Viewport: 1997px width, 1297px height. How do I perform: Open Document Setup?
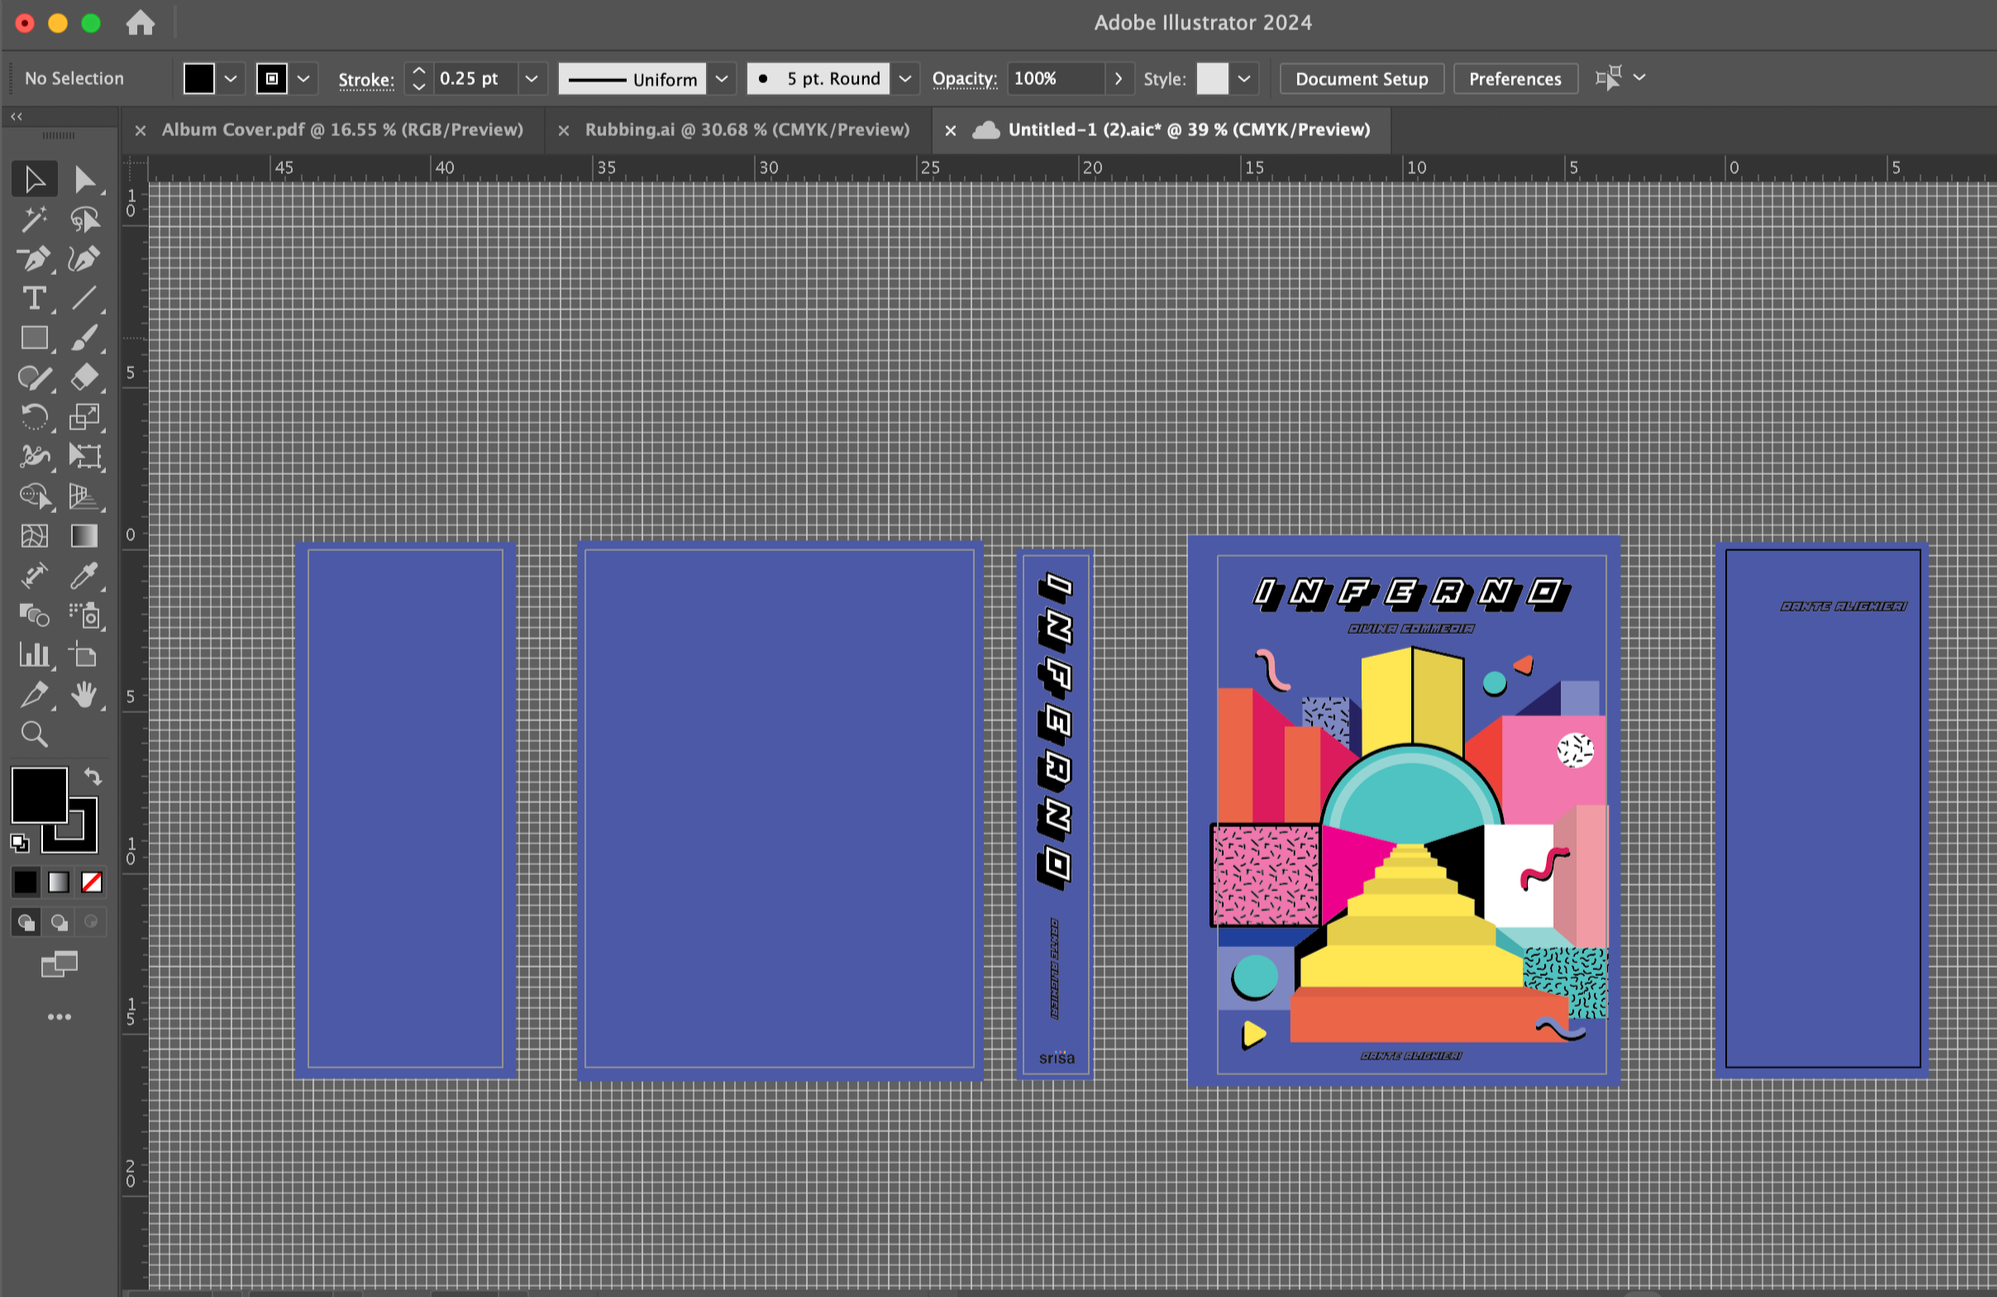click(x=1361, y=78)
